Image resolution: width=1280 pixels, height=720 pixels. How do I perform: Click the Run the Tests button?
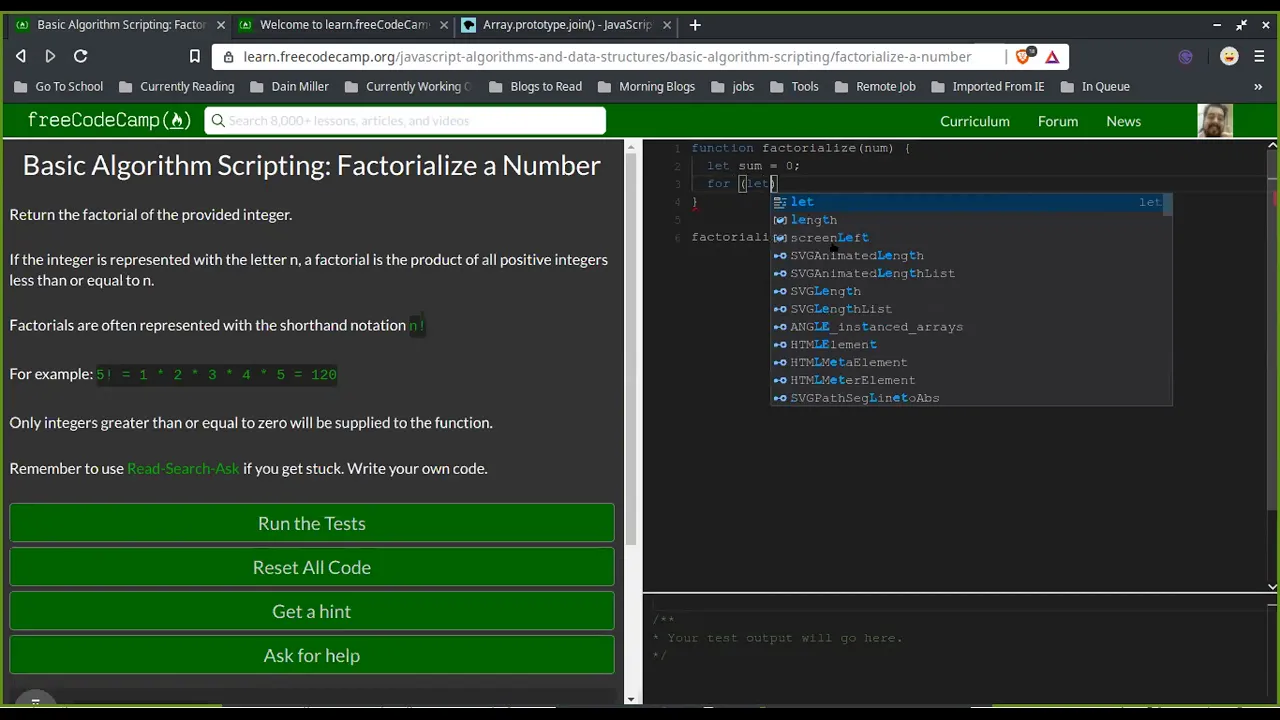(312, 524)
